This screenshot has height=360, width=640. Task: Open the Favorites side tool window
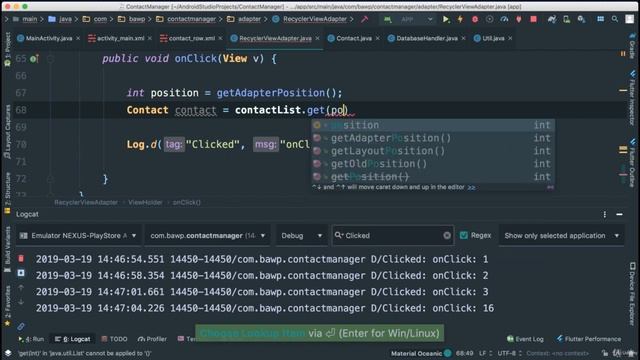coord(8,306)
